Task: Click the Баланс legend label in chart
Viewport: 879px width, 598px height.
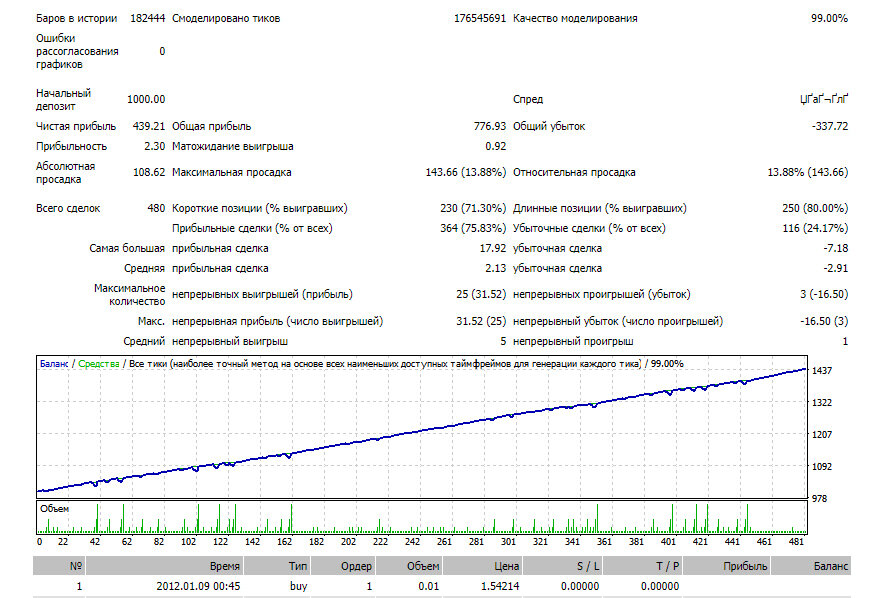Action: tap(54, 364)
